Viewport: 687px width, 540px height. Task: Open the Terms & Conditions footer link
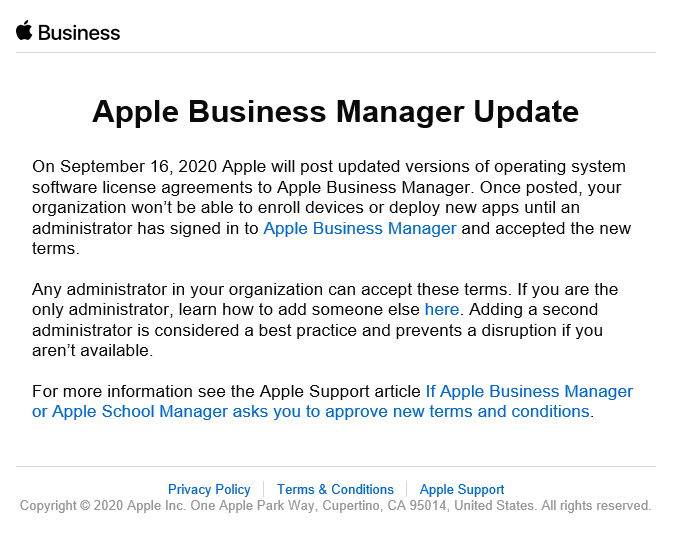click(x=335, y=489)
